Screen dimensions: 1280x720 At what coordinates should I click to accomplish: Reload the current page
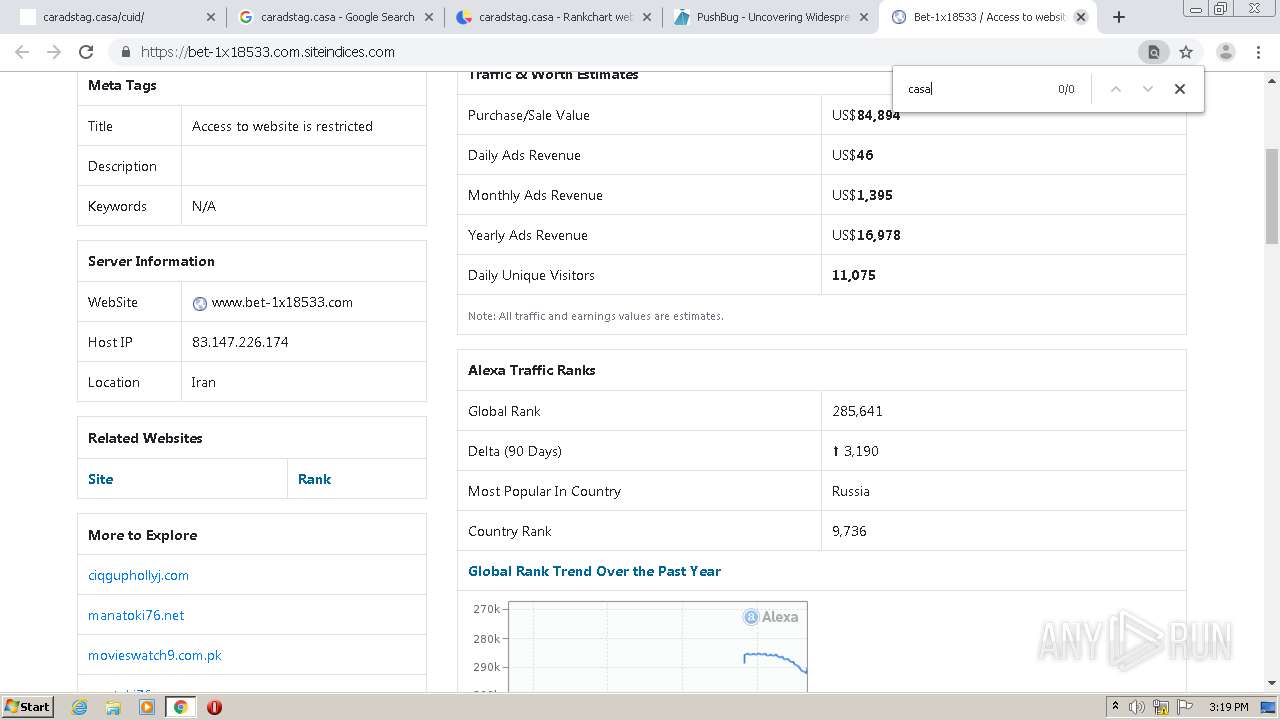(x=86, y=52)
